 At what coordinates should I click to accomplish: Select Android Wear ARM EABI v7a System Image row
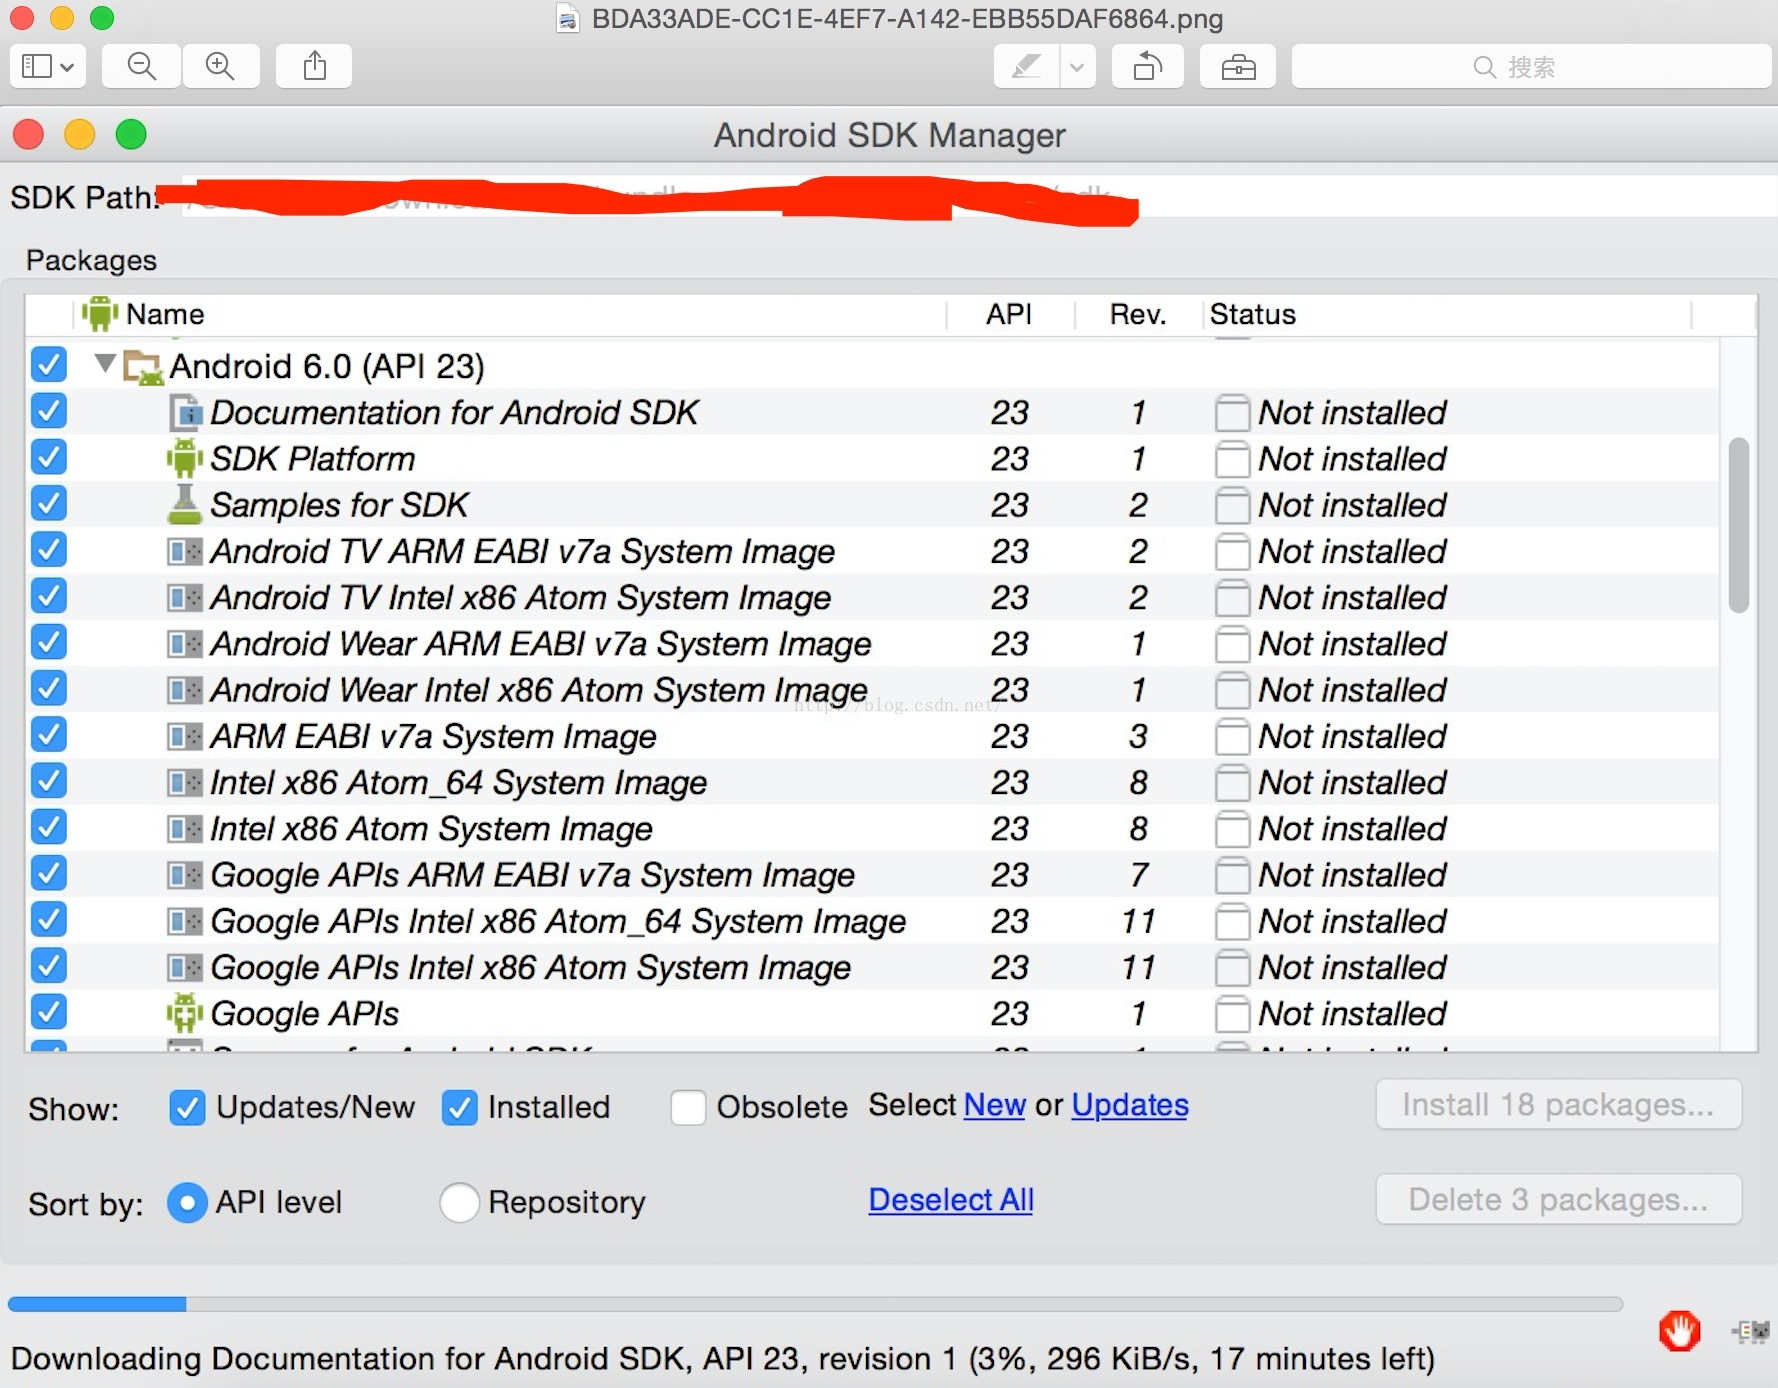tap(872, 644)
